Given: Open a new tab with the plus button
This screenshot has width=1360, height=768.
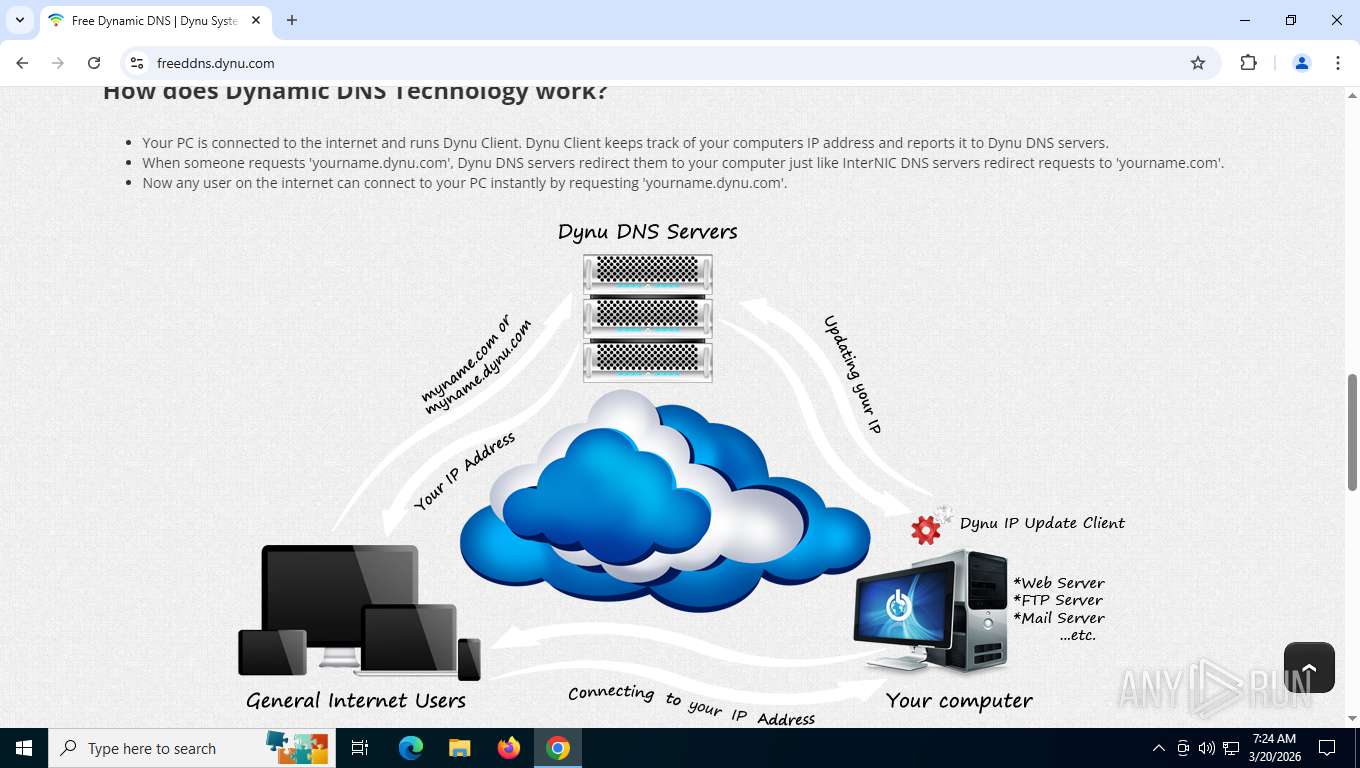Looking at the screenshot, I should pyautogui.click(x=292, y=20).
